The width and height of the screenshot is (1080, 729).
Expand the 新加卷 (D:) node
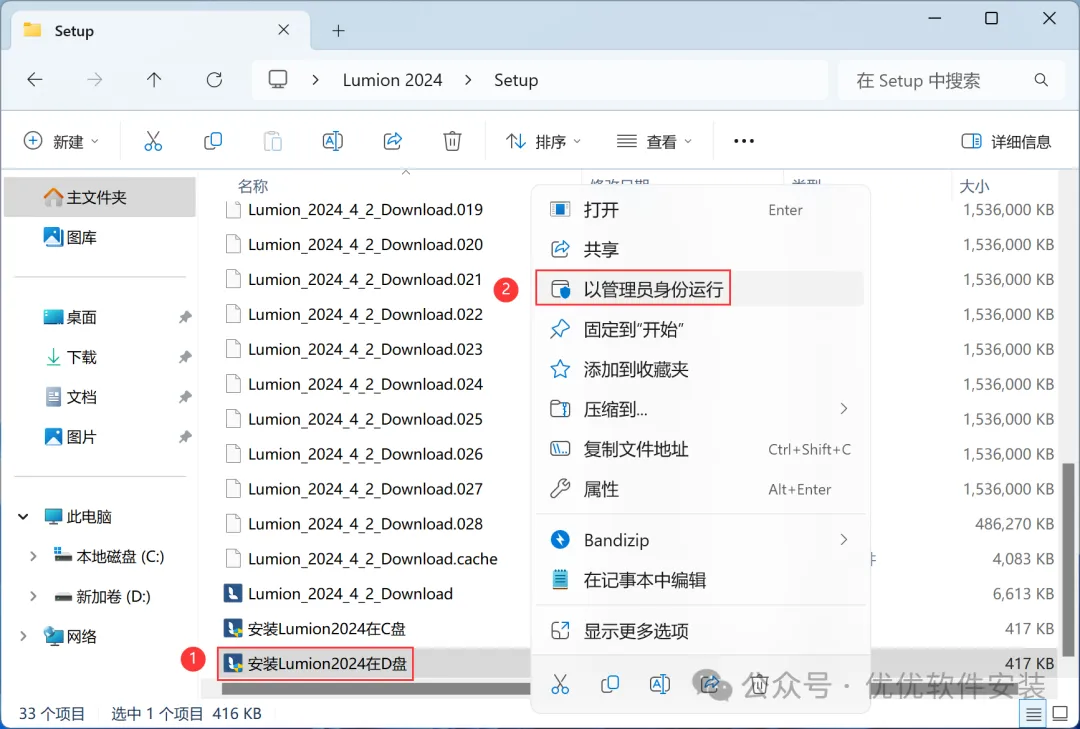(x=33, y=596)
